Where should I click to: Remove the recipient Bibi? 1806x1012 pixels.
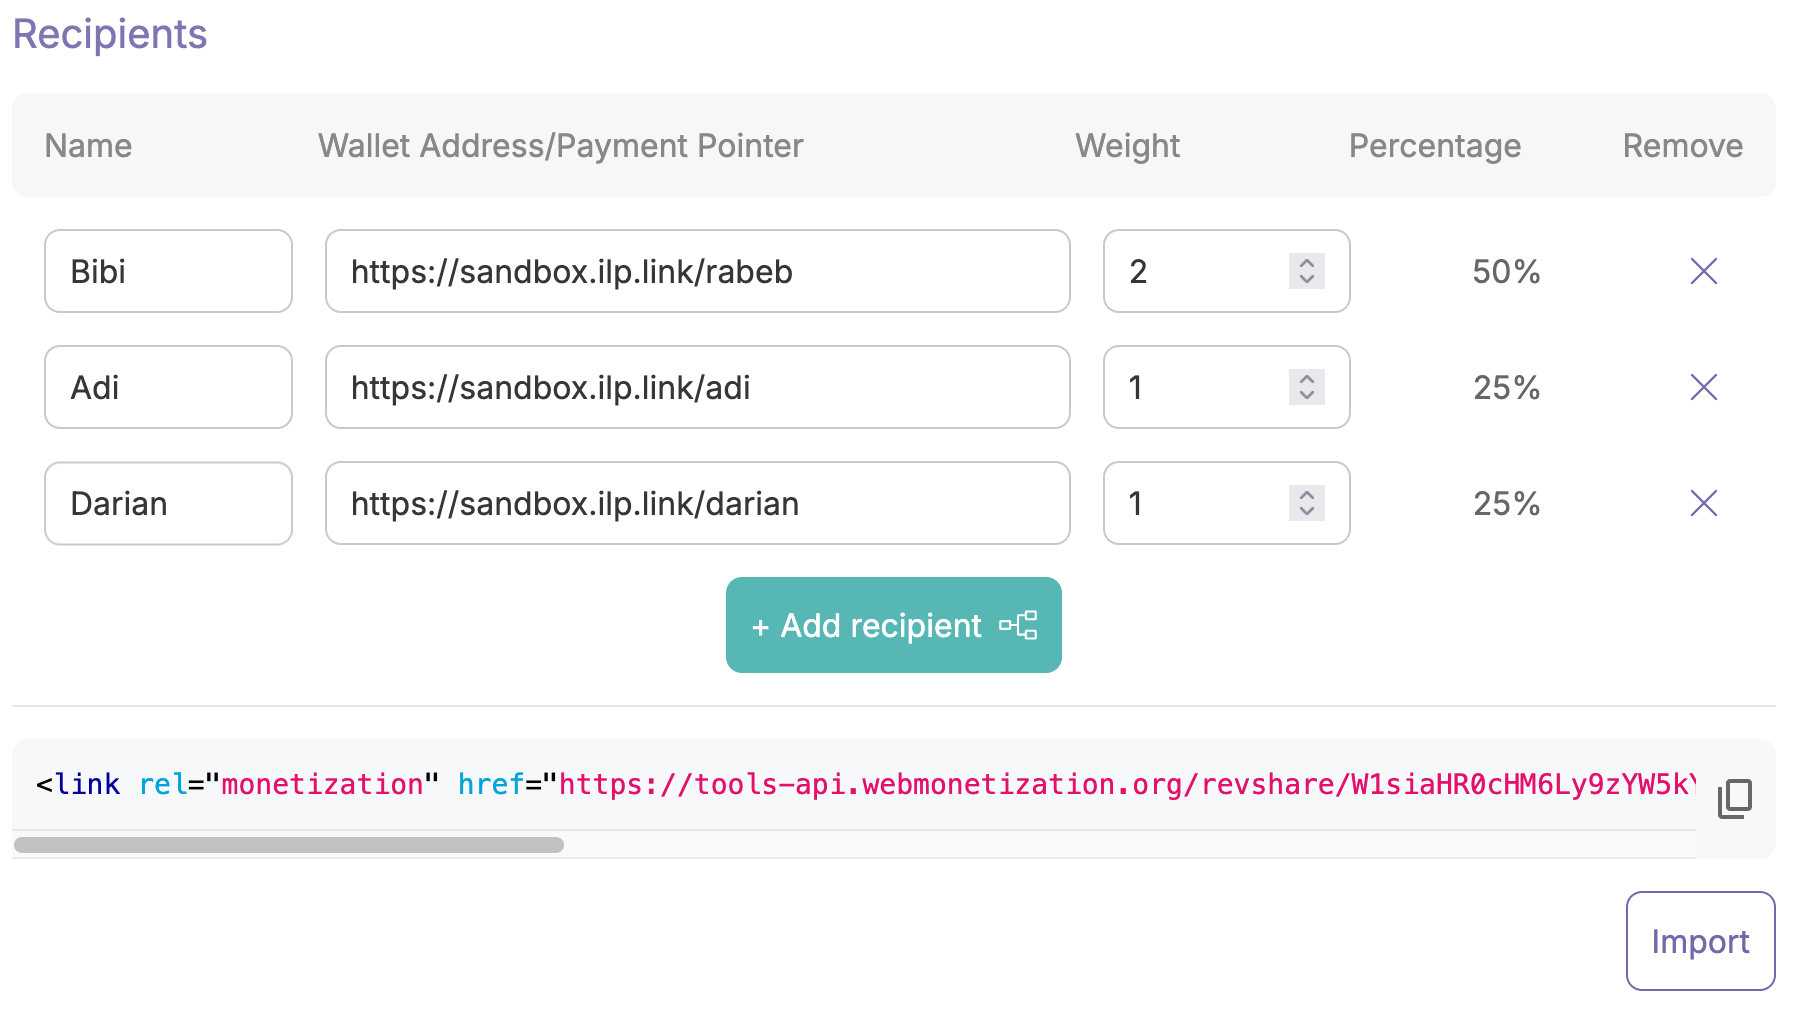[1703, 271]
